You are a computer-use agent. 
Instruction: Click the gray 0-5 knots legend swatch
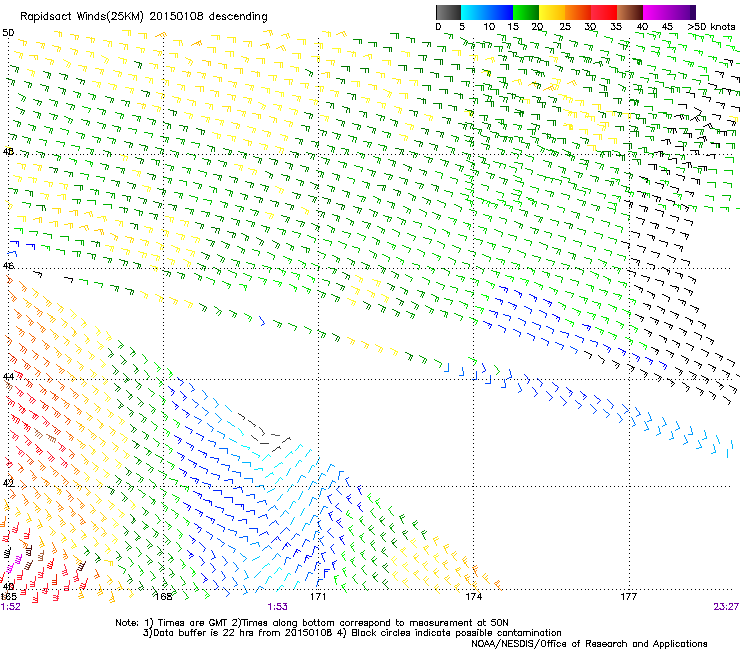click(448, 12)
